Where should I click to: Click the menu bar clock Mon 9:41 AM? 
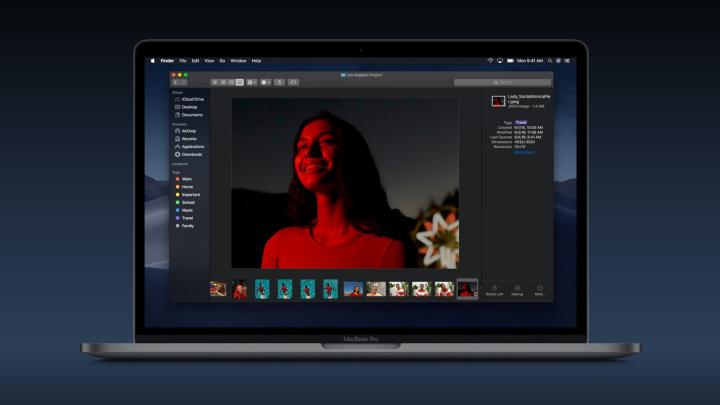coord(530,61)
